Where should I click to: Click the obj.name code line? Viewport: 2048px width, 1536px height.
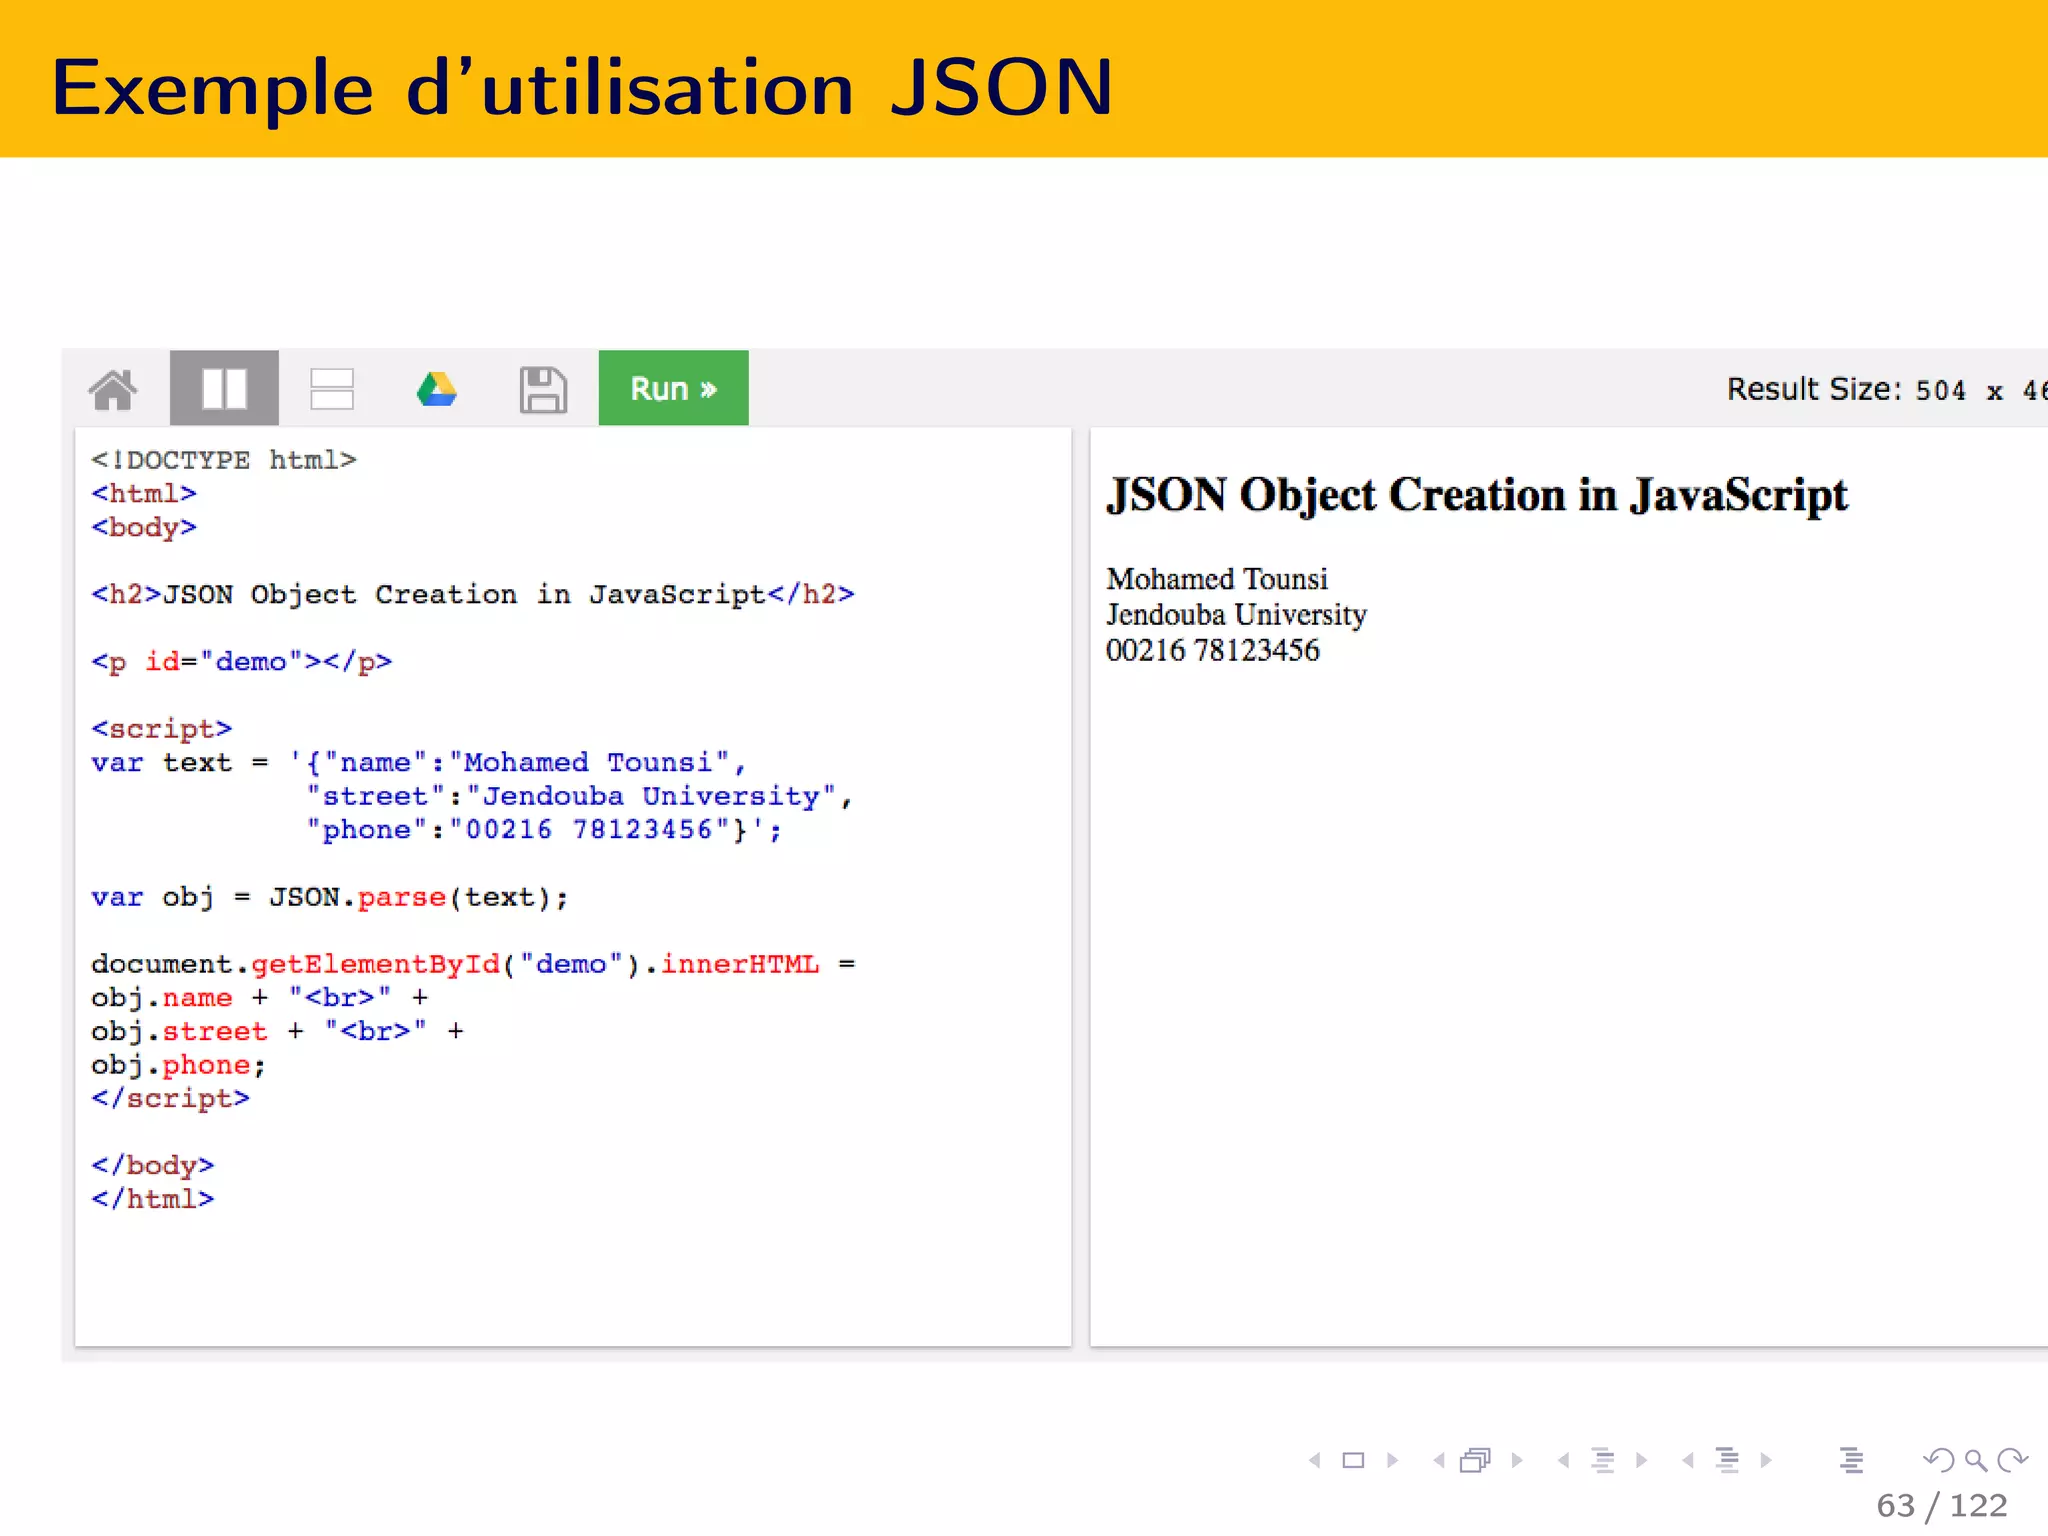point(260,998)
